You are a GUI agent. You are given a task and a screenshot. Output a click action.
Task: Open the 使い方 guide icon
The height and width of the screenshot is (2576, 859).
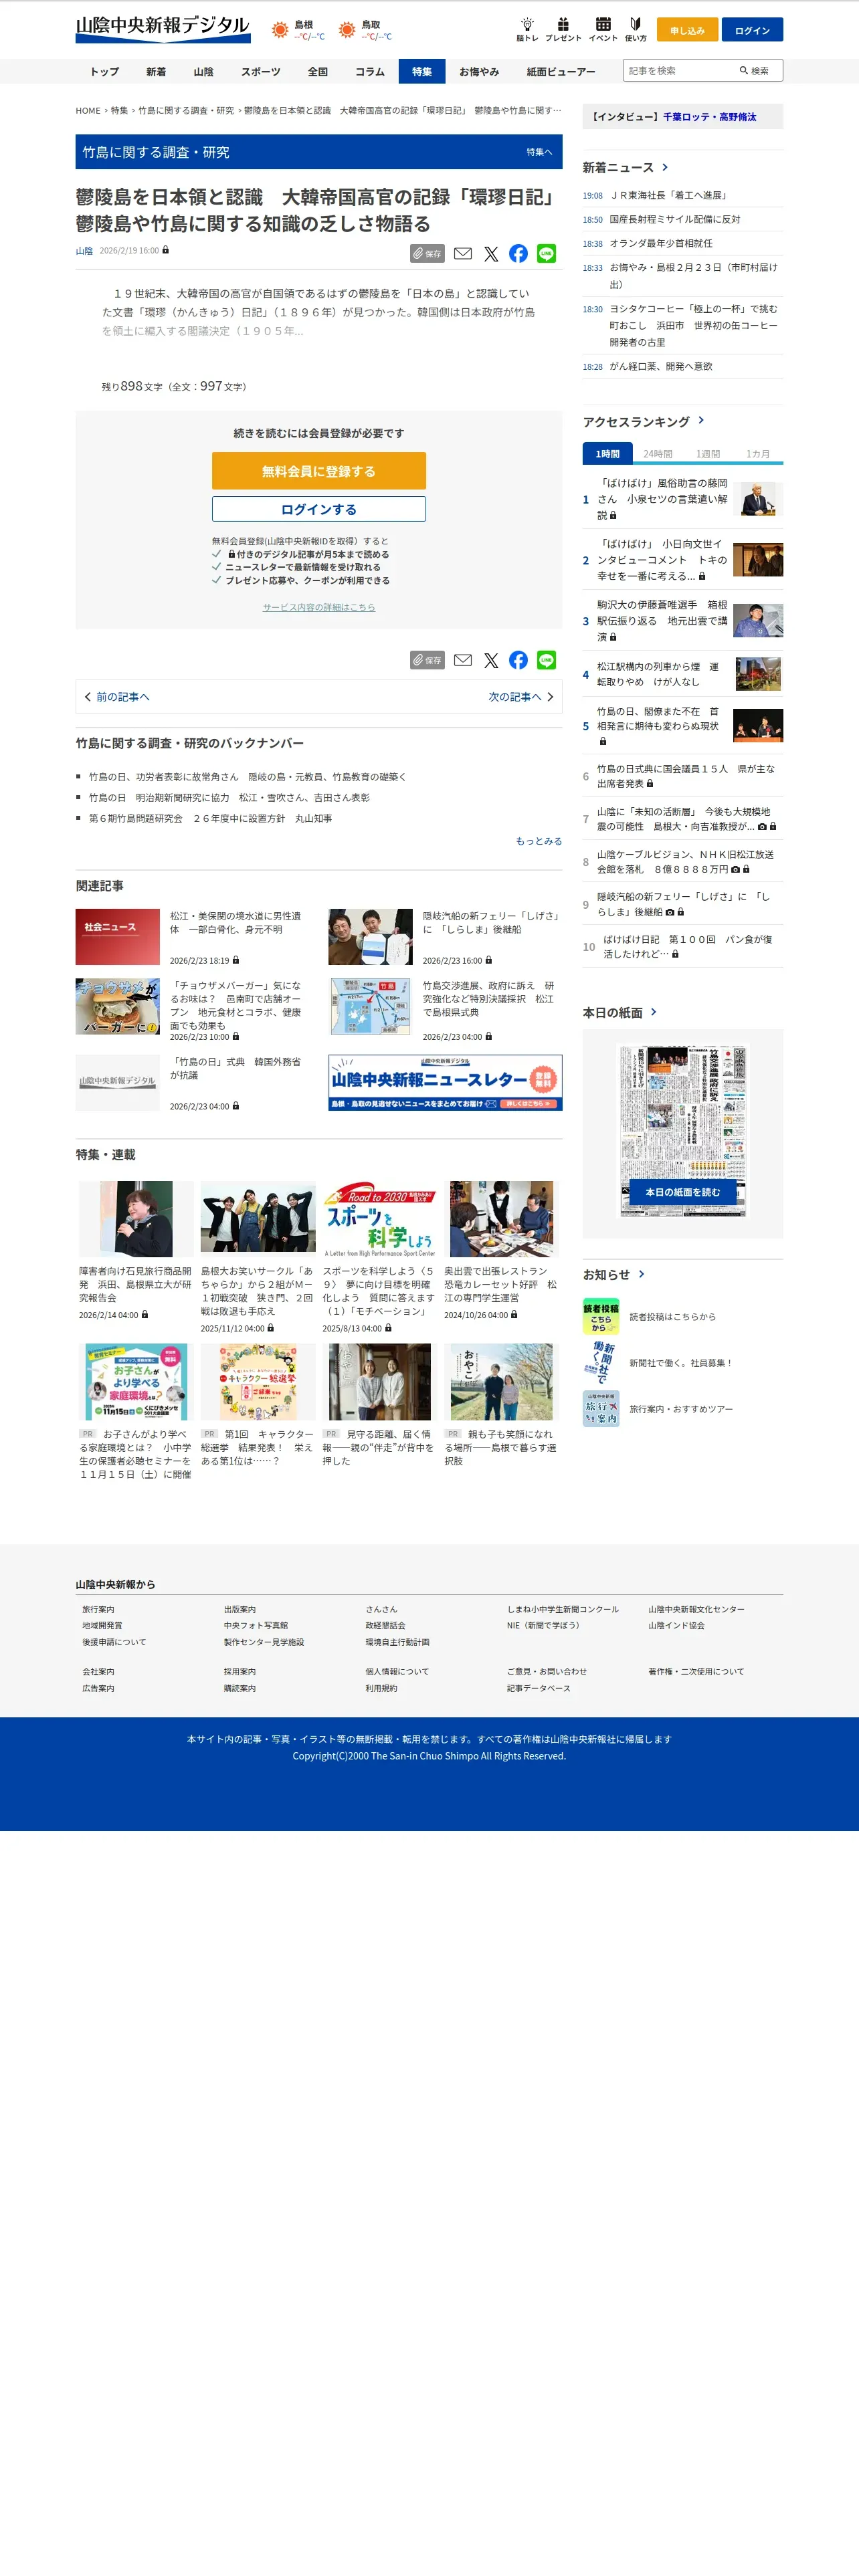point(635,29)
